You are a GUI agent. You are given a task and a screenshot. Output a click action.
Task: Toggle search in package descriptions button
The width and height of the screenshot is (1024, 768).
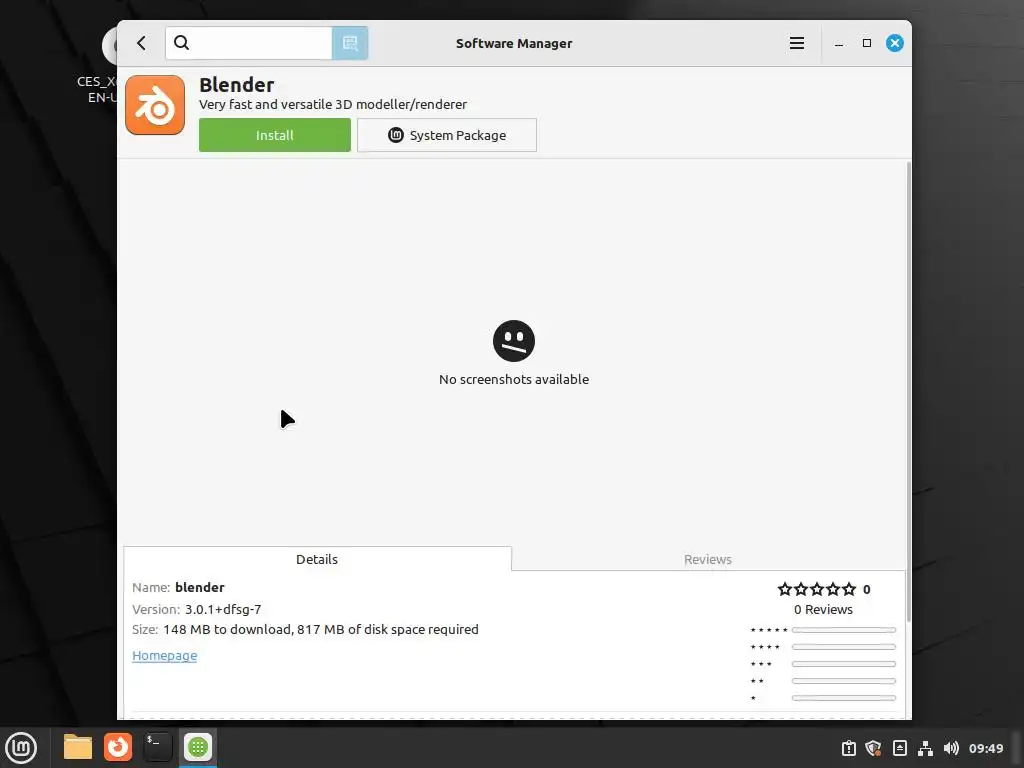click(350, 43)
